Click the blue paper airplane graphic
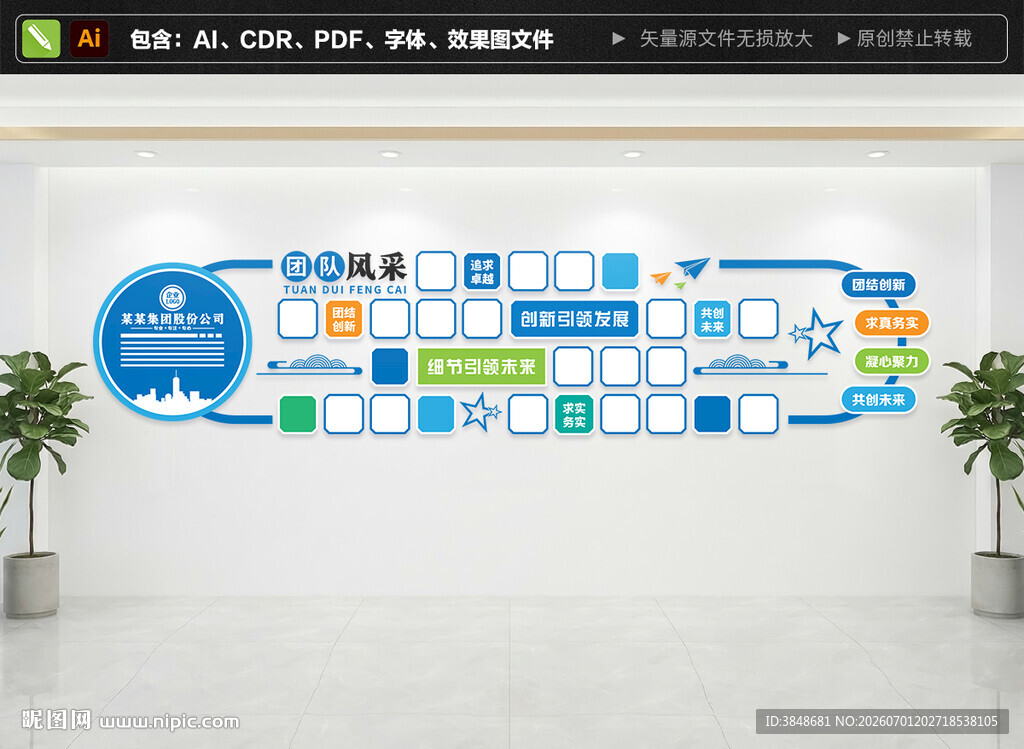Viewport: 1024px width, 749px height. click(x=692, y=267)
